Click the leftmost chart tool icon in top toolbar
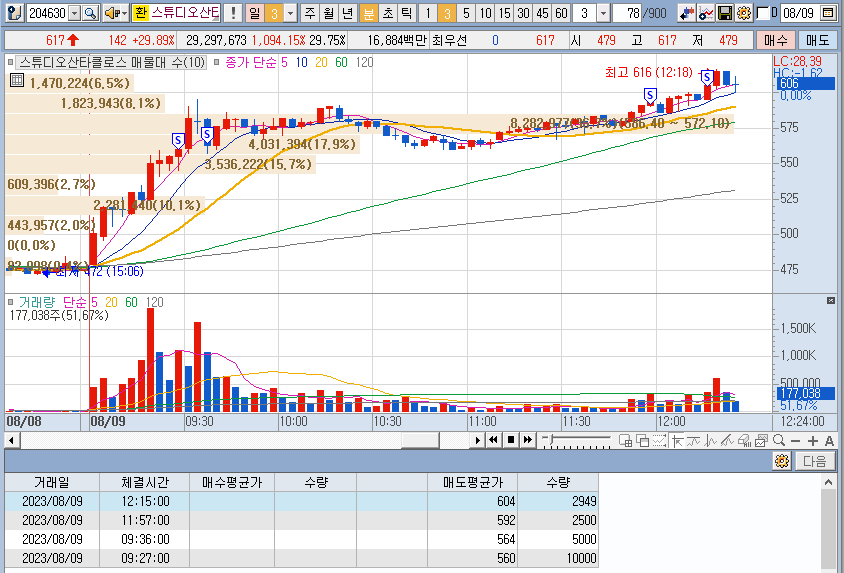The image size is (844, 573). pyautogui.click(x=15, y=13)
